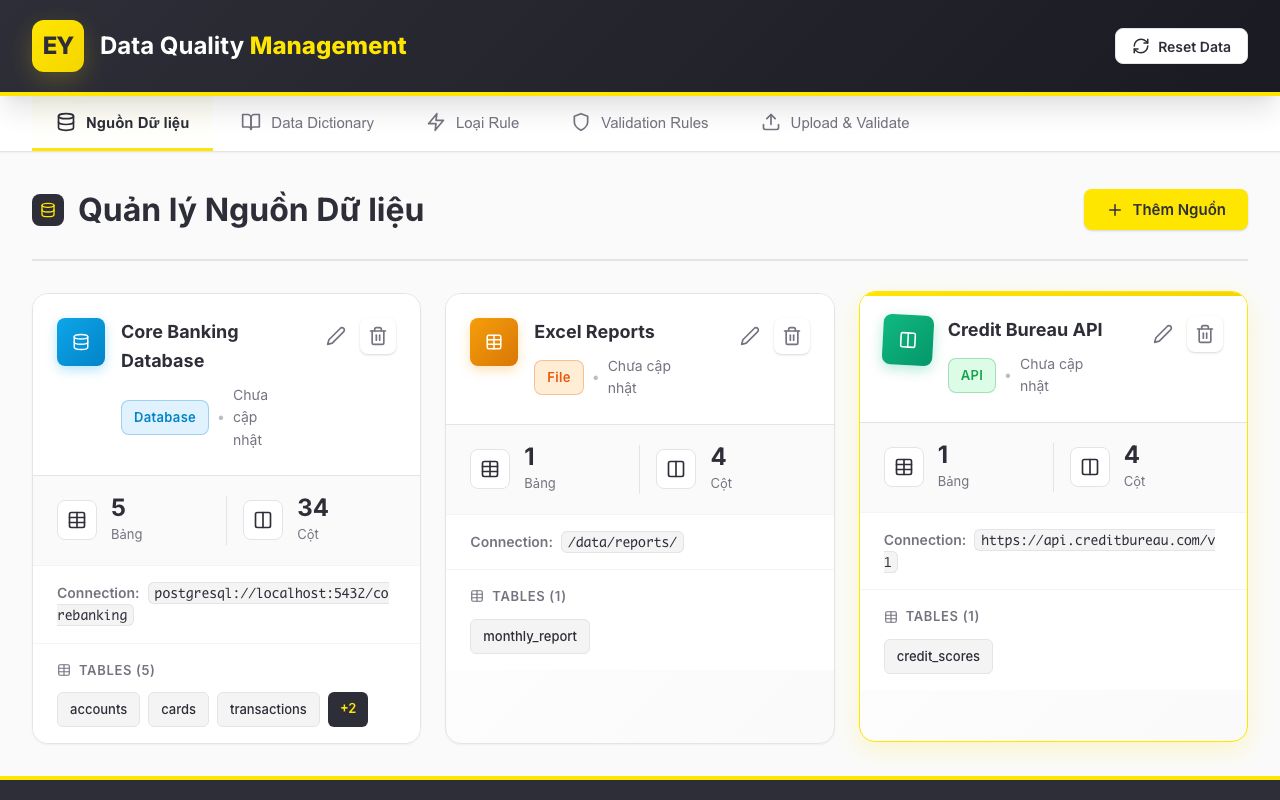Select the transactions table chip
The height and width of the screenshot is (800, 1280).
click(x=268, y=709)
